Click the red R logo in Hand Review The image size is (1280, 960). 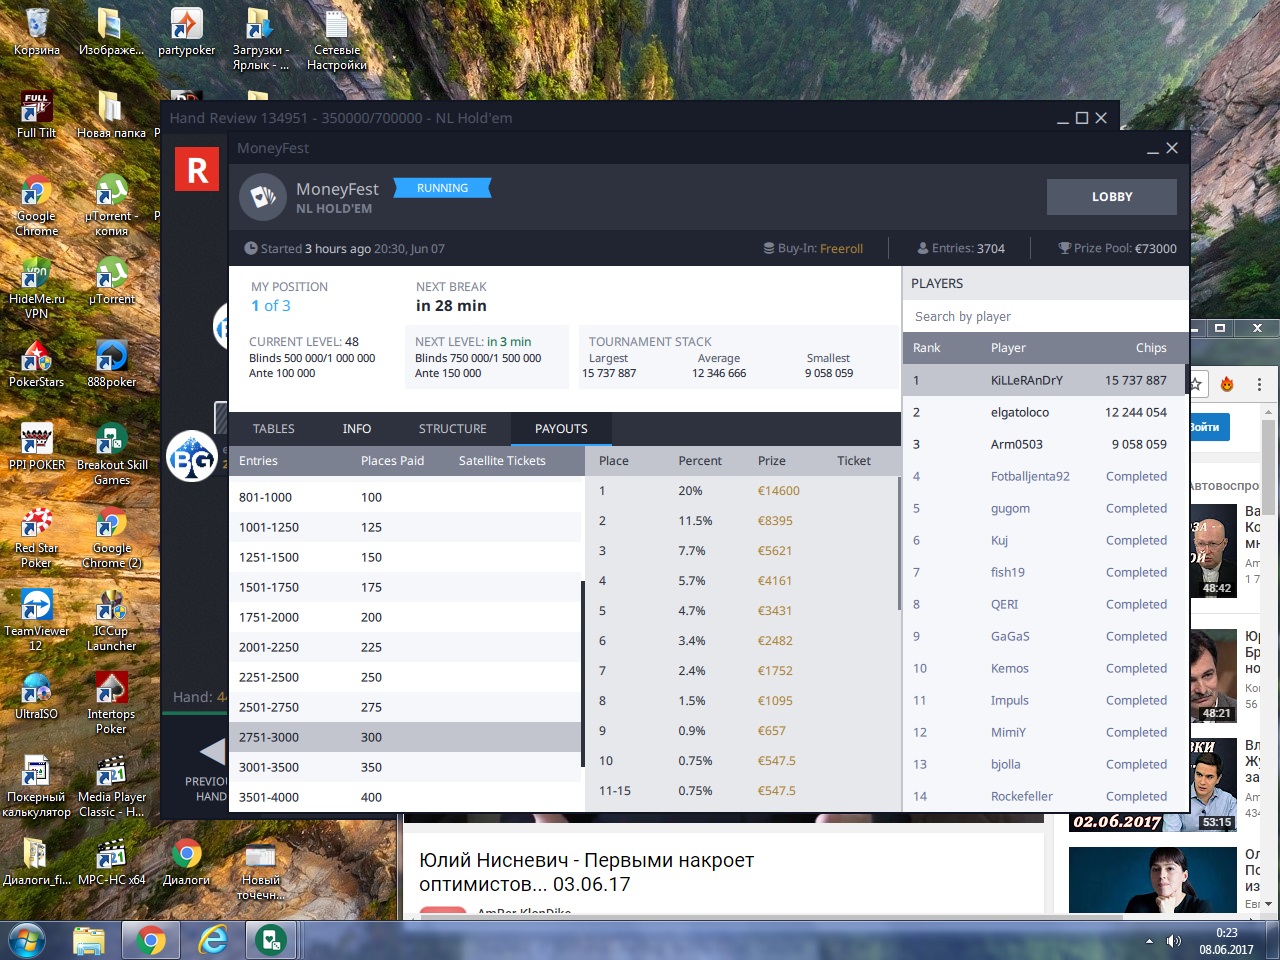coord(197,169)
